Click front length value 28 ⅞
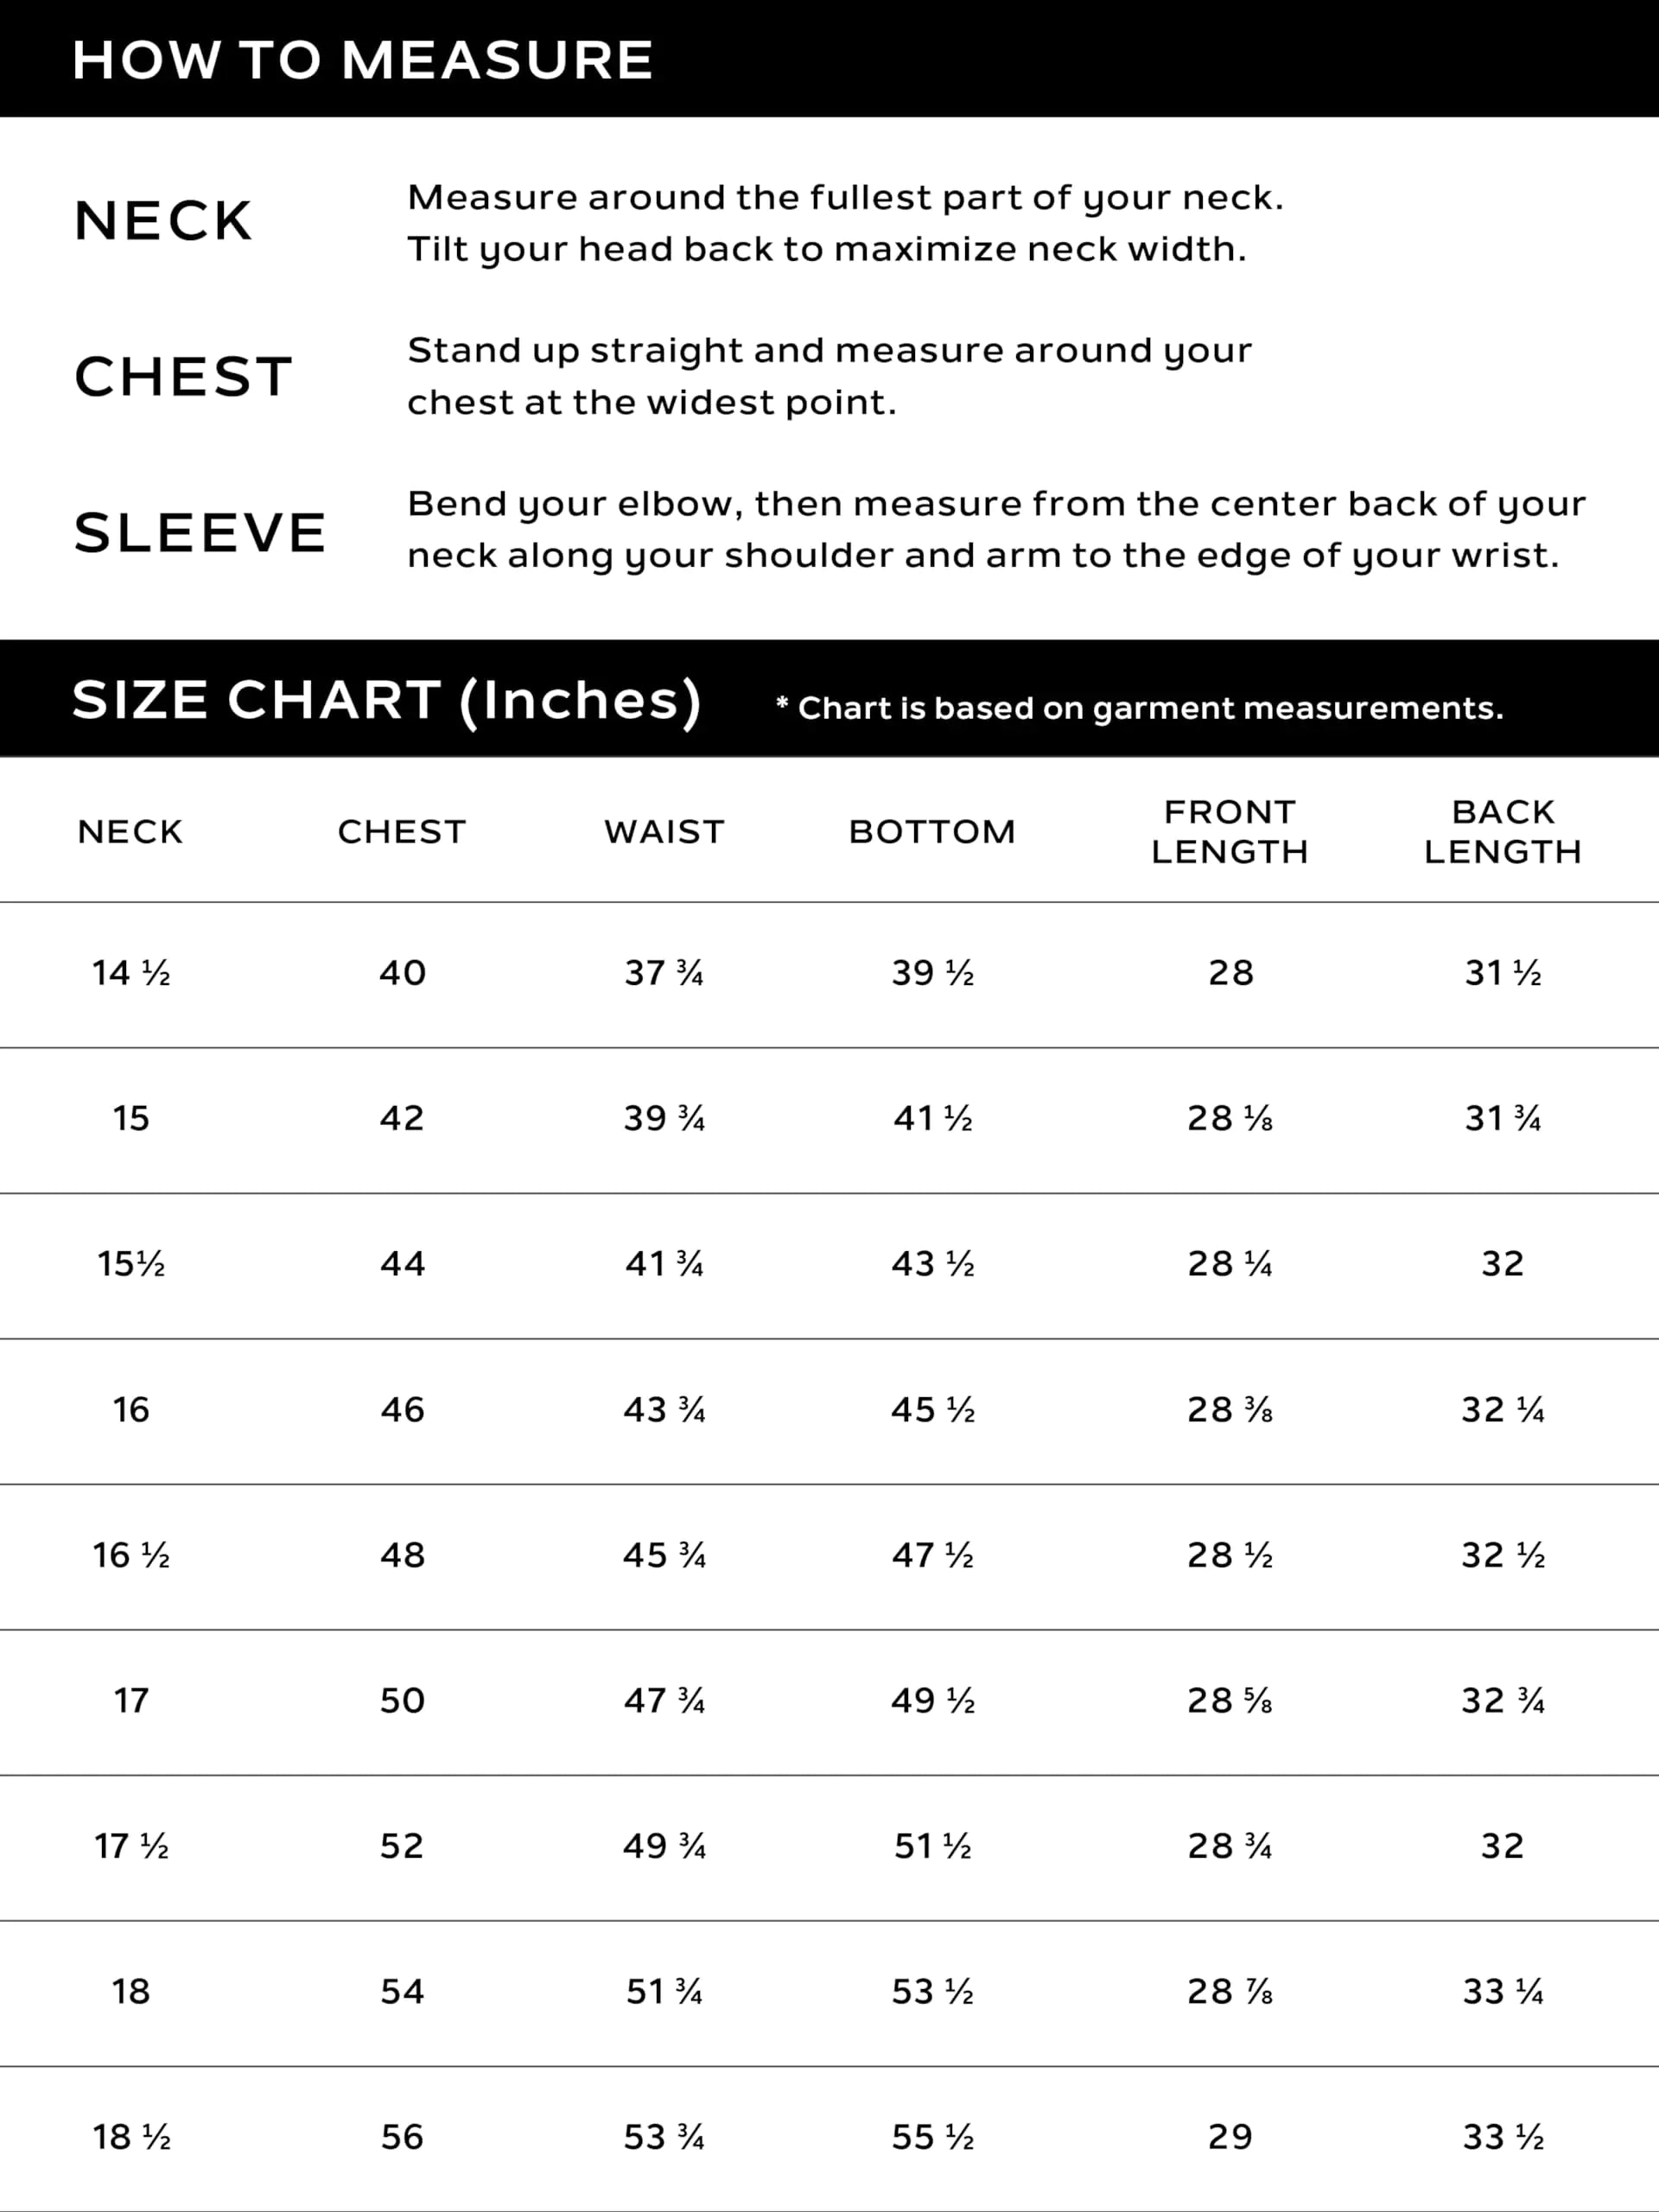1659x2212 pixels. [x=1229, y=1992]
